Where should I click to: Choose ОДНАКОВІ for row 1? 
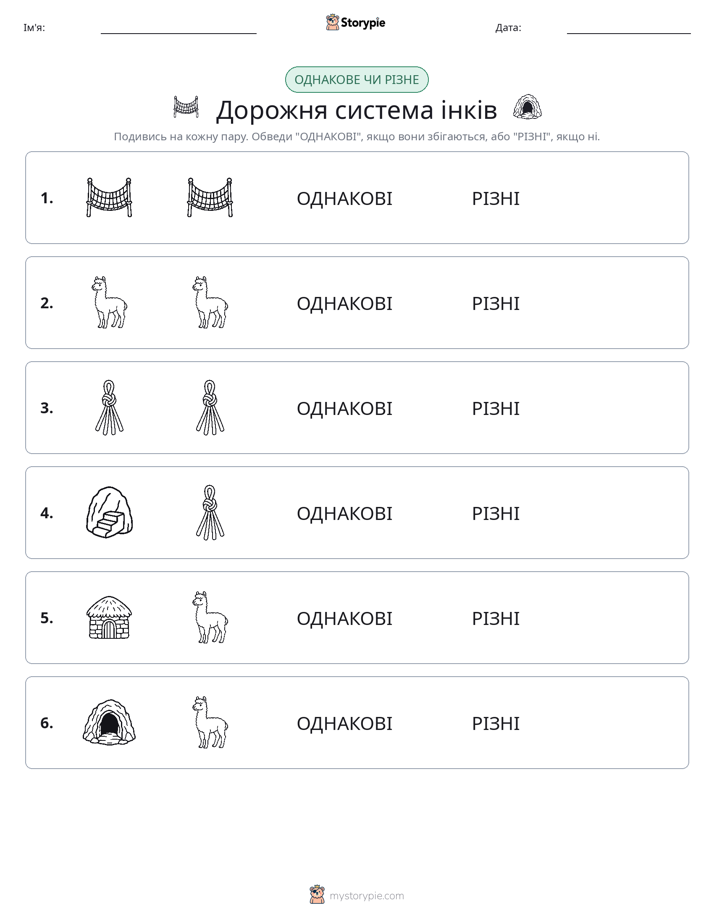click(x=344, y=199)
